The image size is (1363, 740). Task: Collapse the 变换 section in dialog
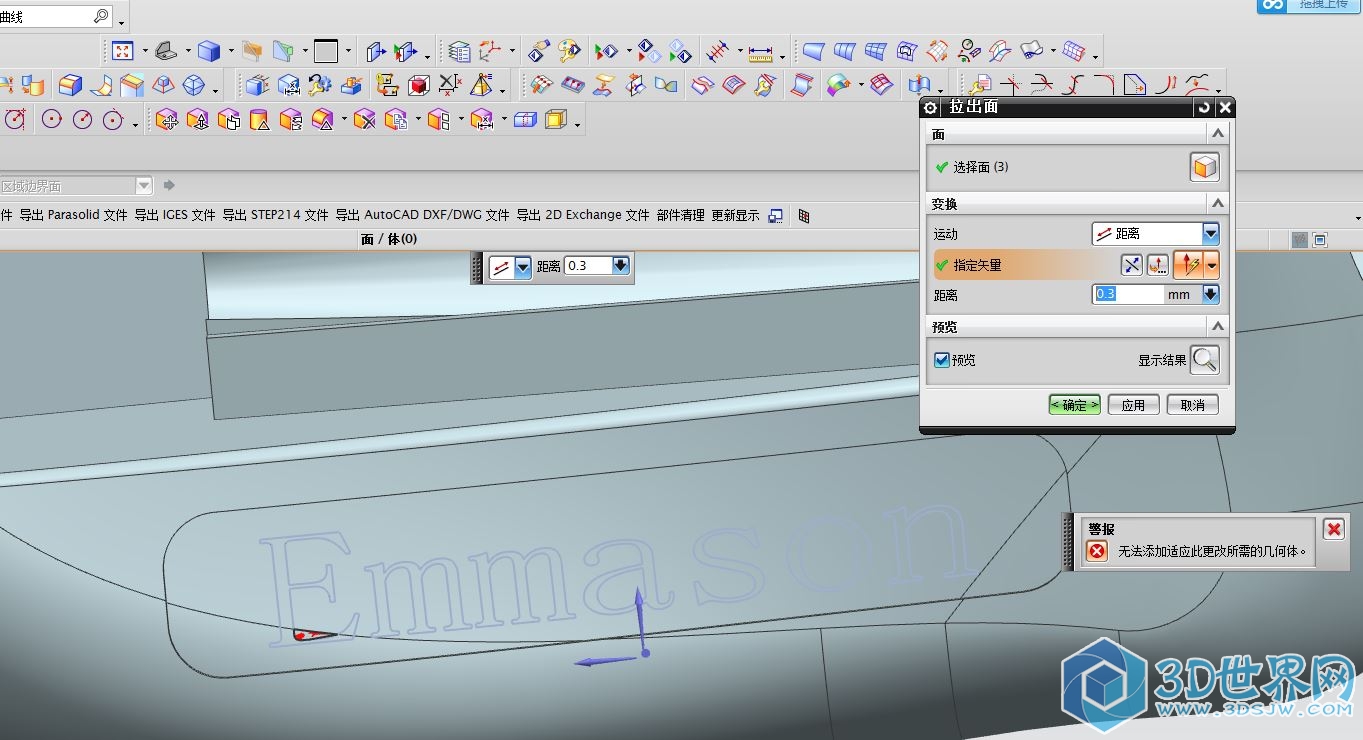click(1217, 203)
